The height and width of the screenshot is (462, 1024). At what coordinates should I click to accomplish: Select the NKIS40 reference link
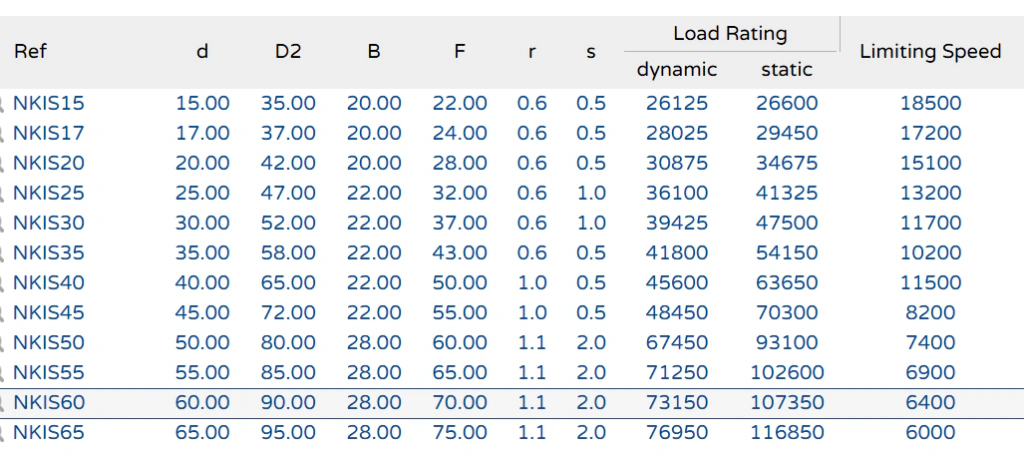(x=49, y=283)
